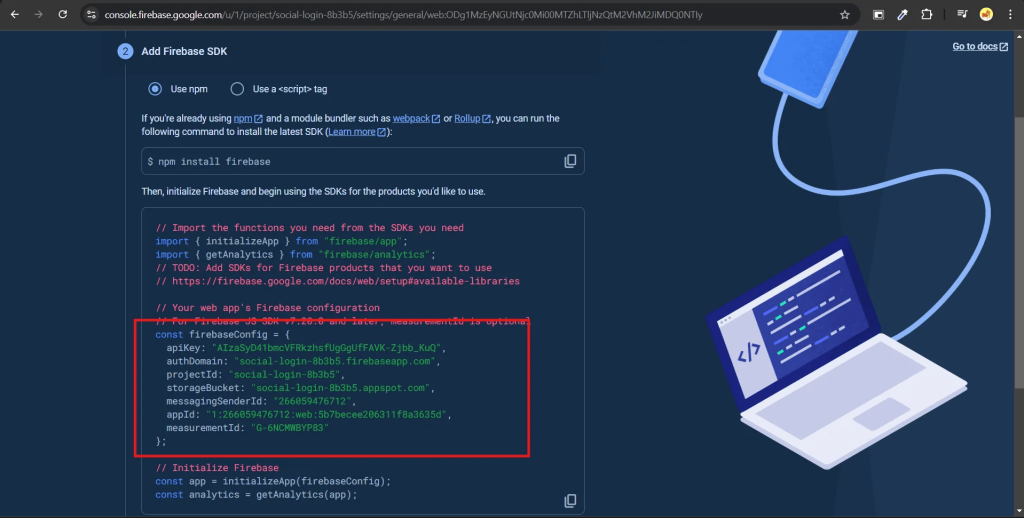
Task: Open the browser Extensions puzzle icon
Action: (x=926, y=15)
